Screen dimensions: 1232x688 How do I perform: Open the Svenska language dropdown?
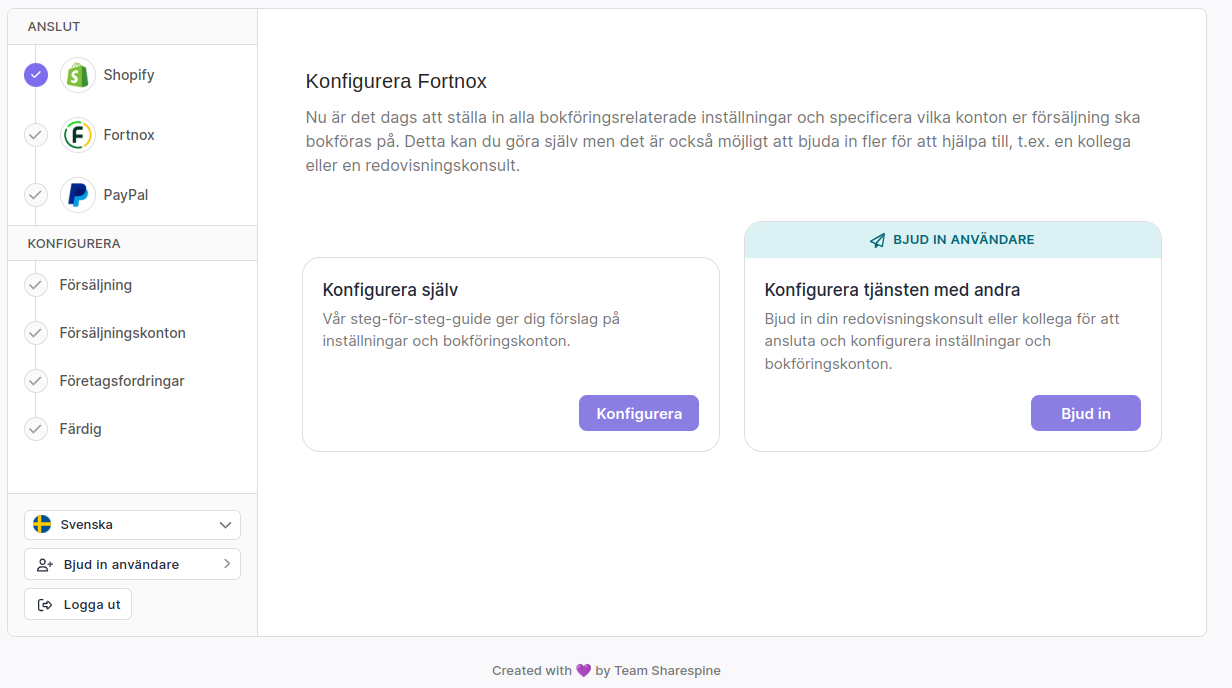132,525
